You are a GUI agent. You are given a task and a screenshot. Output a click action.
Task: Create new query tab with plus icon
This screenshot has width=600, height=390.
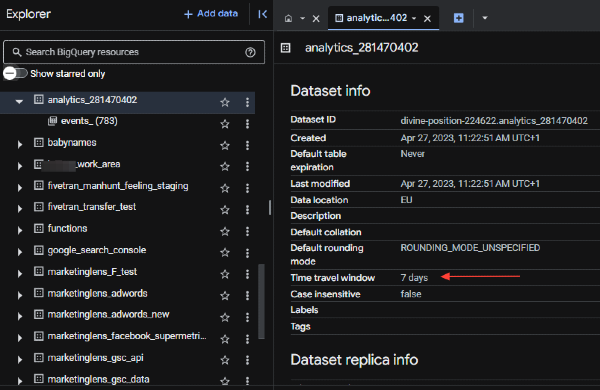[x=458, y=18]
